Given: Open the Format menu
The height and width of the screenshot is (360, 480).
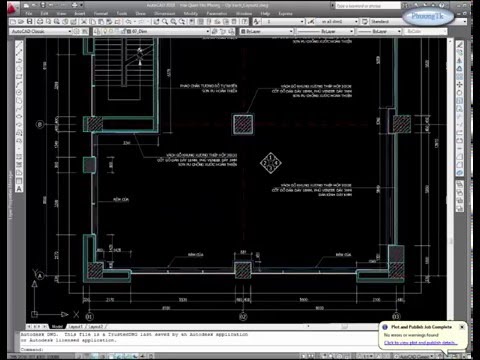Looking at the screenshot, I should [101, 14].
